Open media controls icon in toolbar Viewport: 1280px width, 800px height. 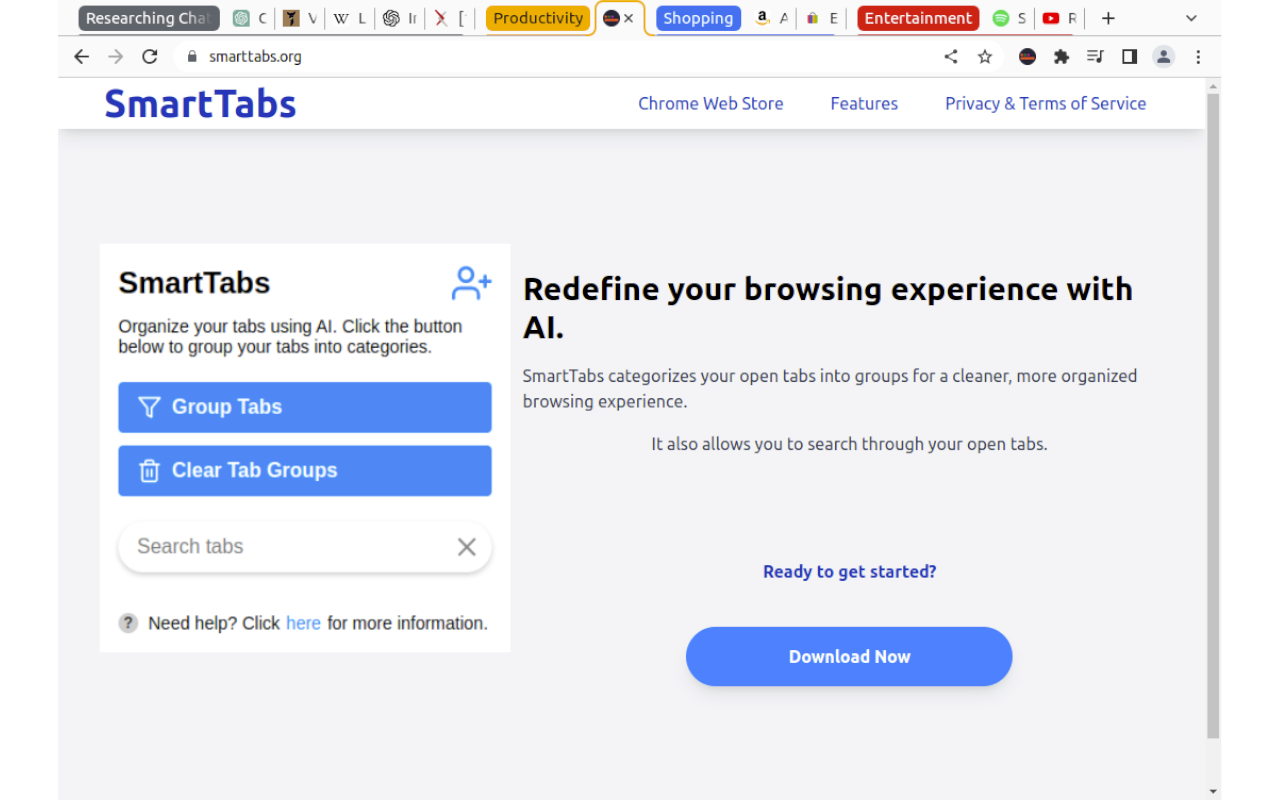(1095, 57)
